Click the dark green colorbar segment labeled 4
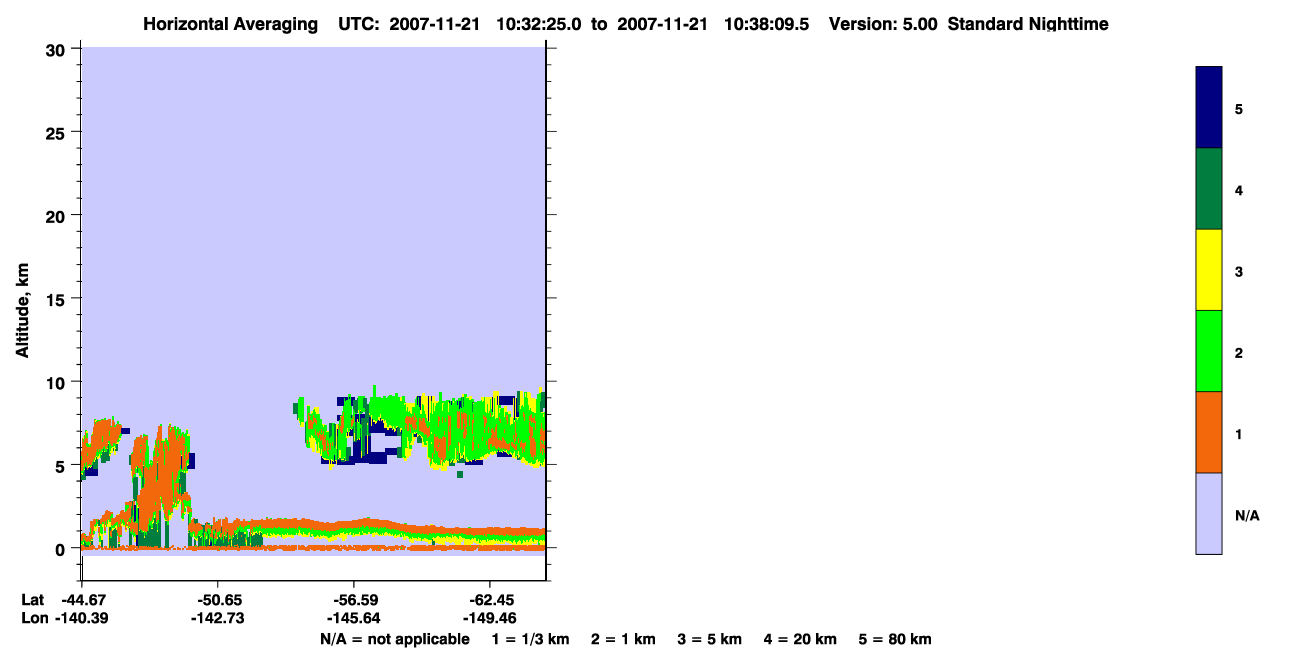Viewport: 1300px width, 667px height. pos(1209,189)
